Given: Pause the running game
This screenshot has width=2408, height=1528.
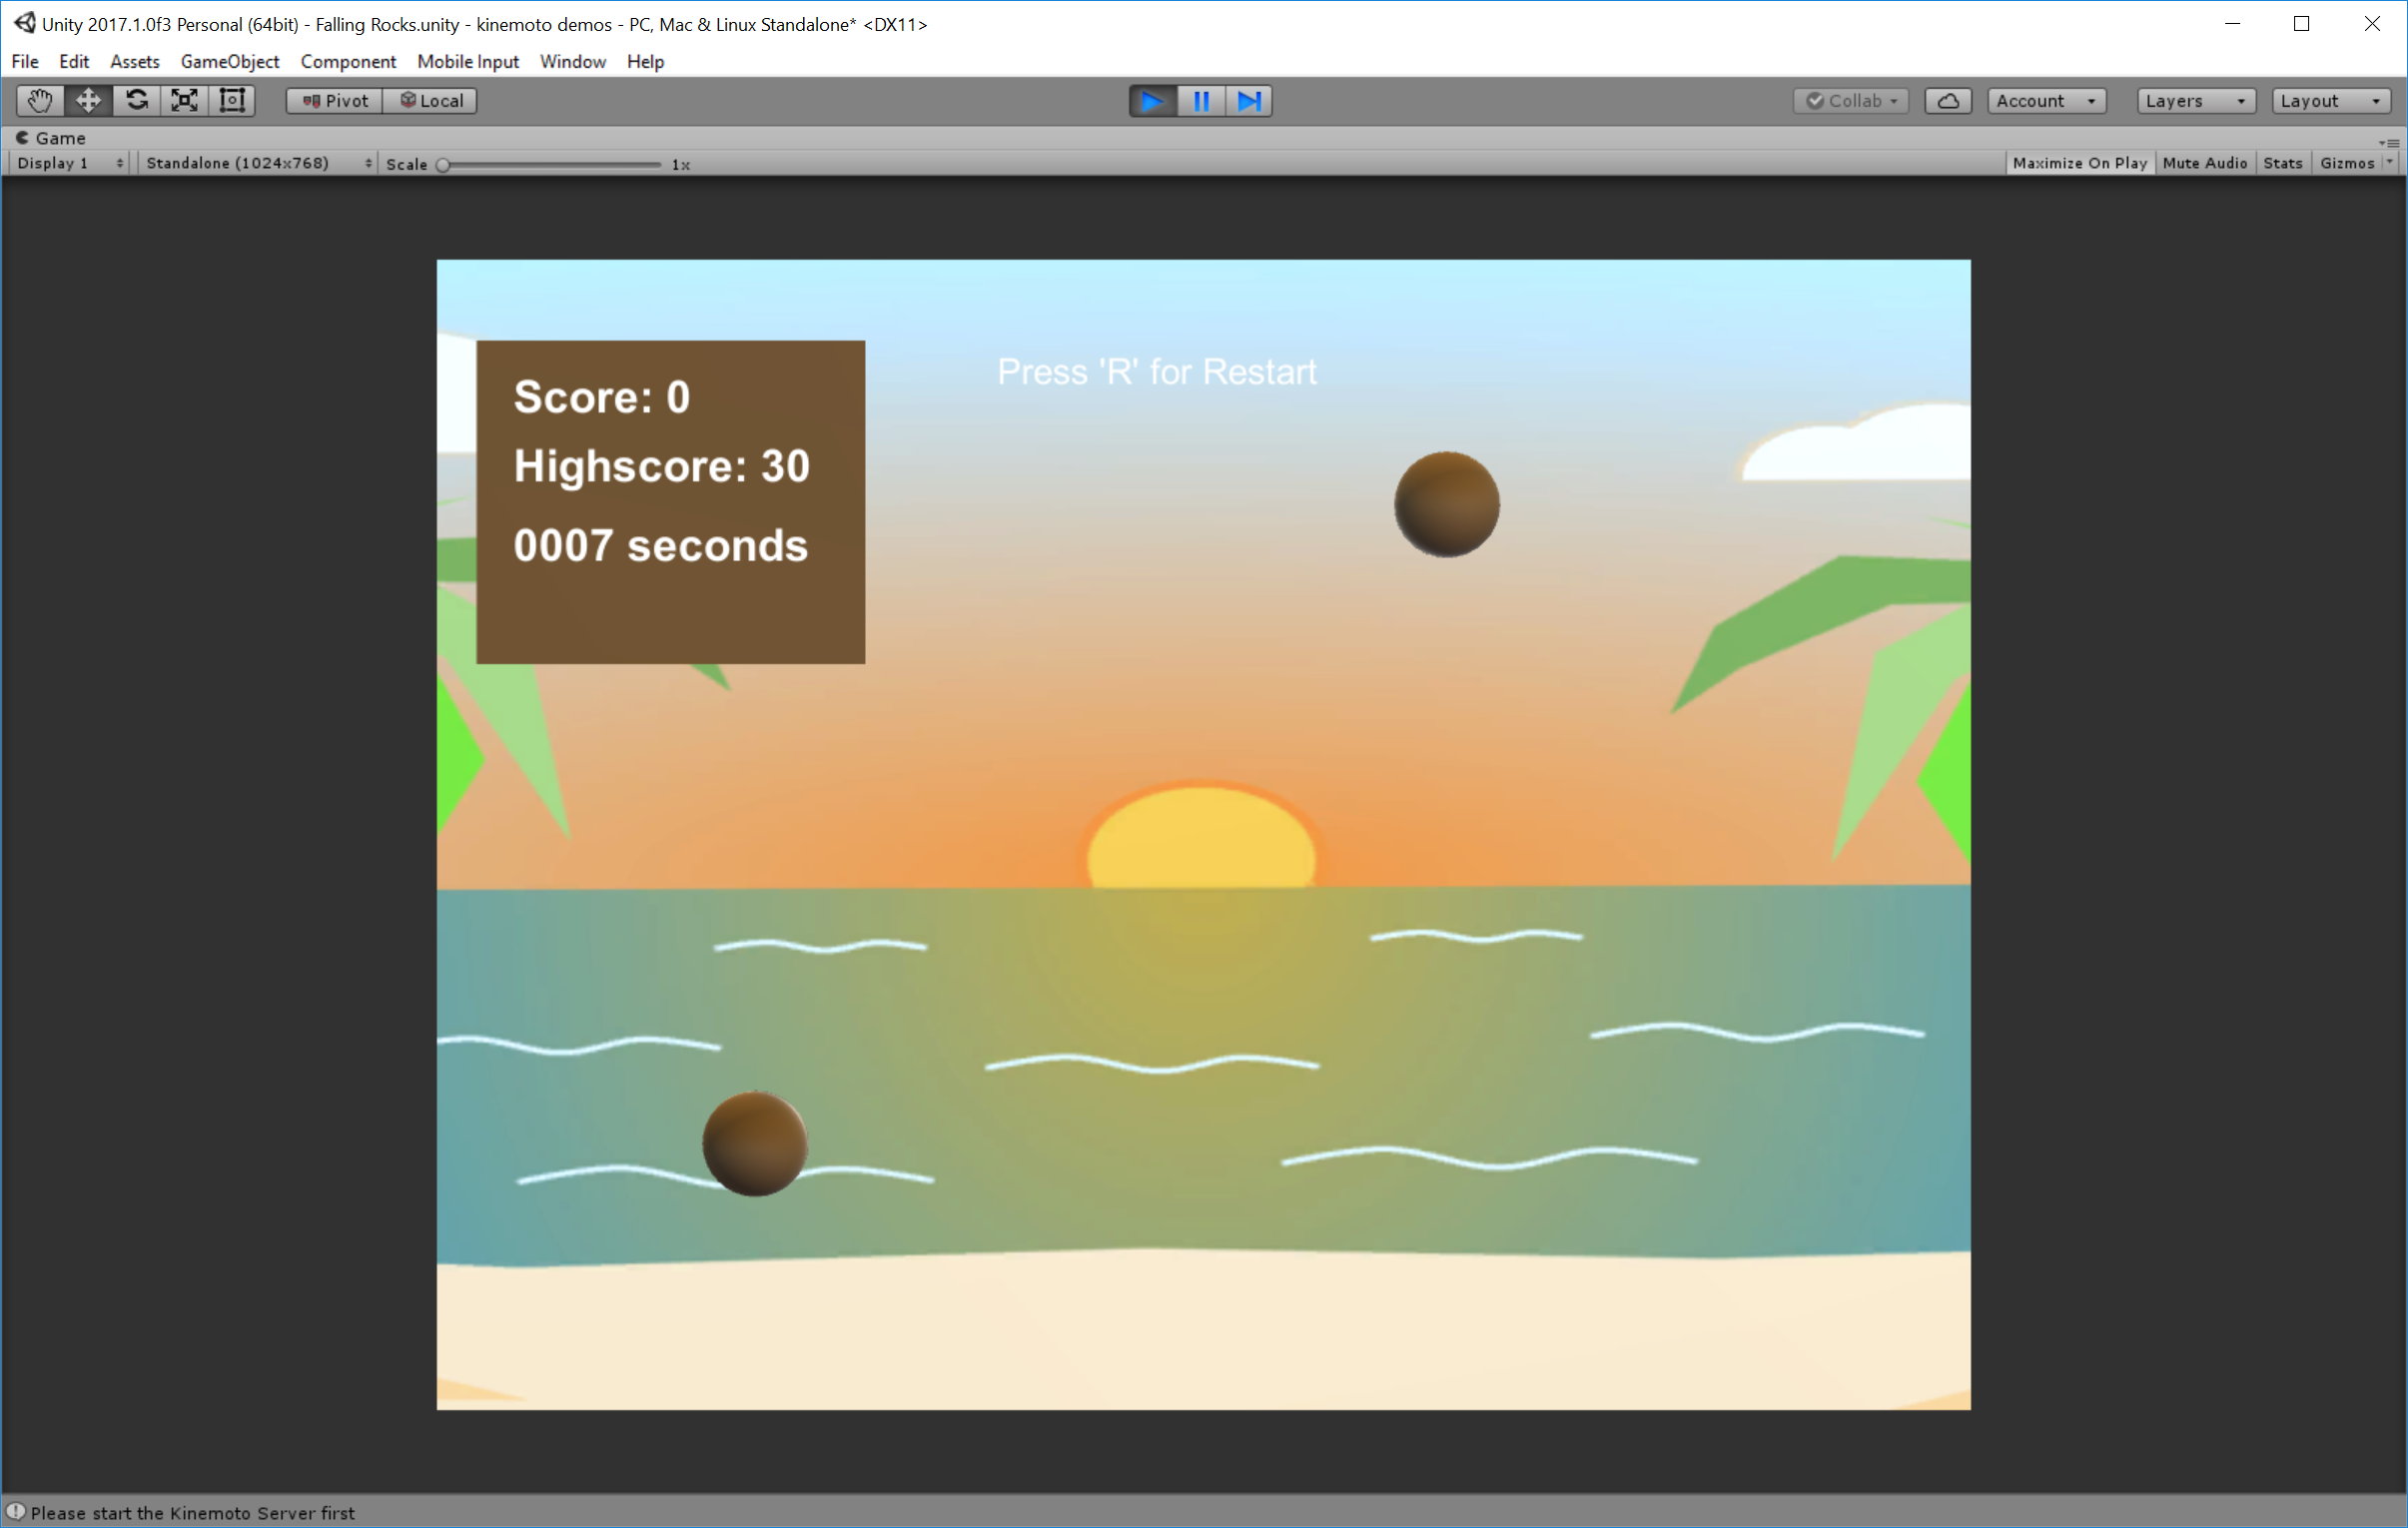Looking at the screenshot, I should coord(1201,101).
